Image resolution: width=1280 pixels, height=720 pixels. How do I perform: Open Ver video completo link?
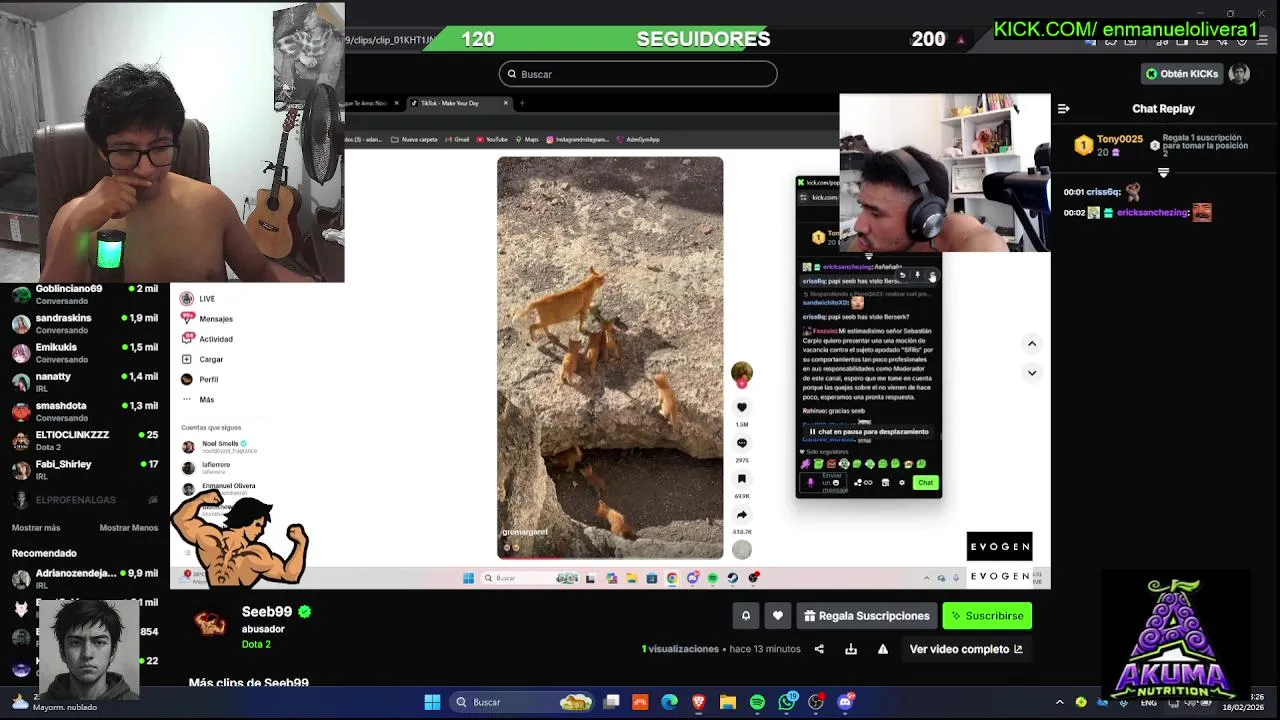click(966, 649)
